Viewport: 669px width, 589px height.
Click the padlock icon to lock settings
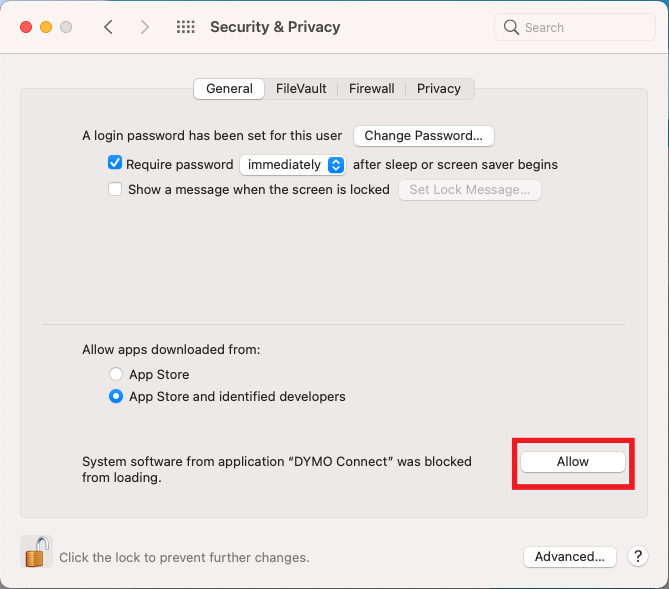click(x=36, y=551)
